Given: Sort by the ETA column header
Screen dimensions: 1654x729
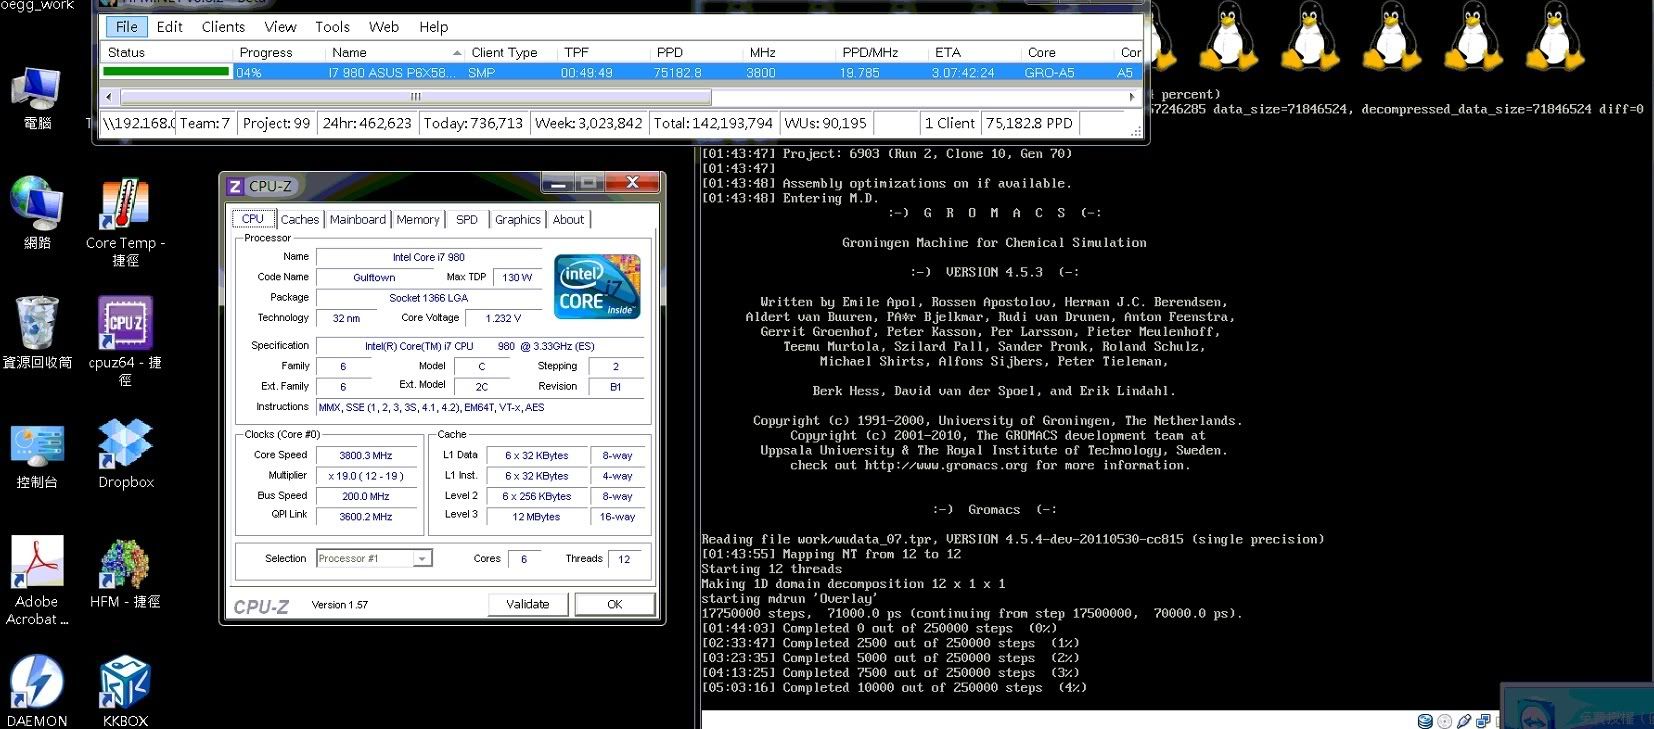Looking at the screenshot, I should click(x=974, y=52).
